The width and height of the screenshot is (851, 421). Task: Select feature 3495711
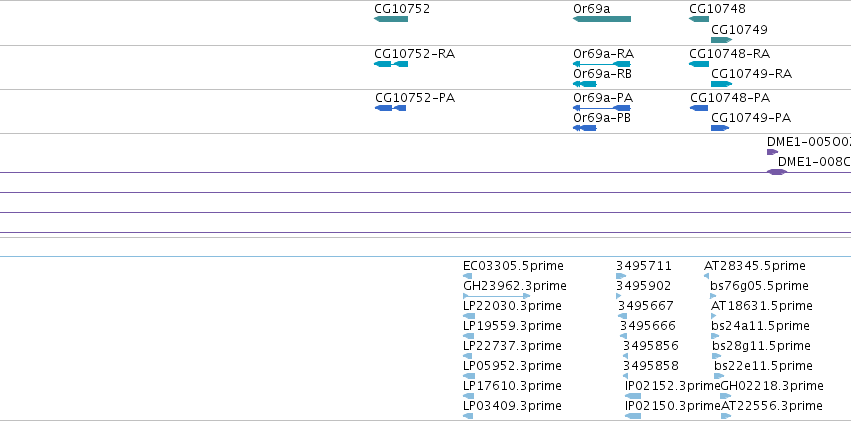click(x=621, y=276)
